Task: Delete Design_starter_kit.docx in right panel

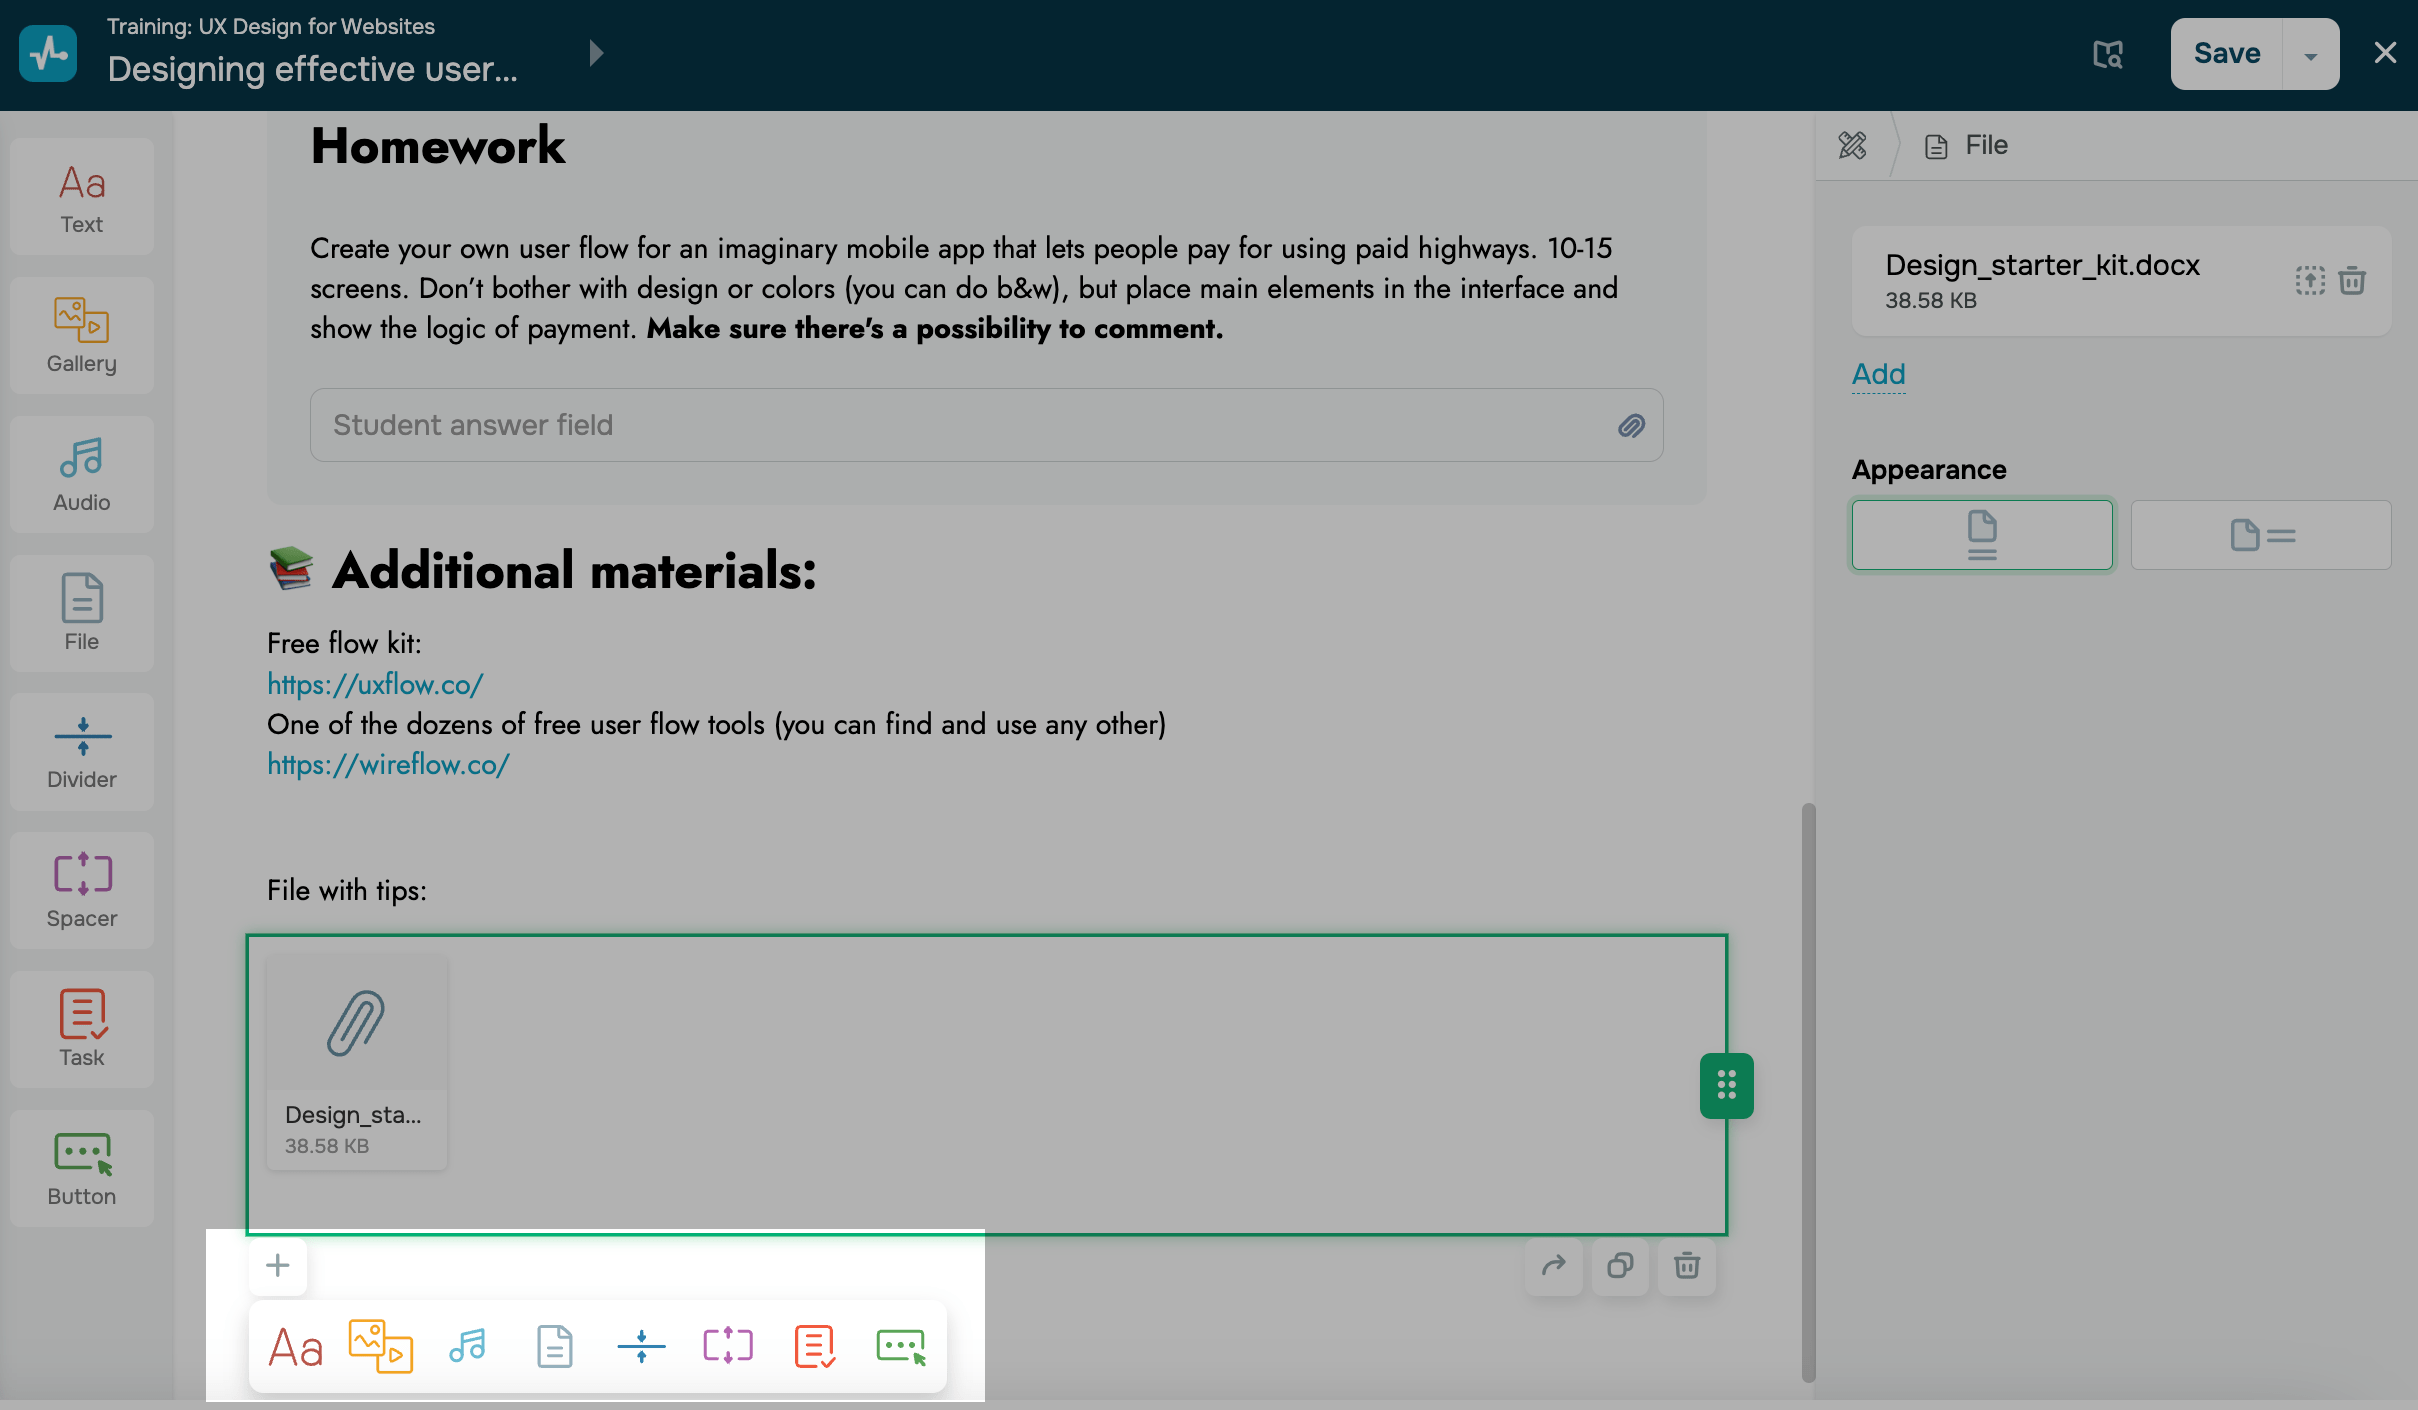Action: tap(2352, 280)
